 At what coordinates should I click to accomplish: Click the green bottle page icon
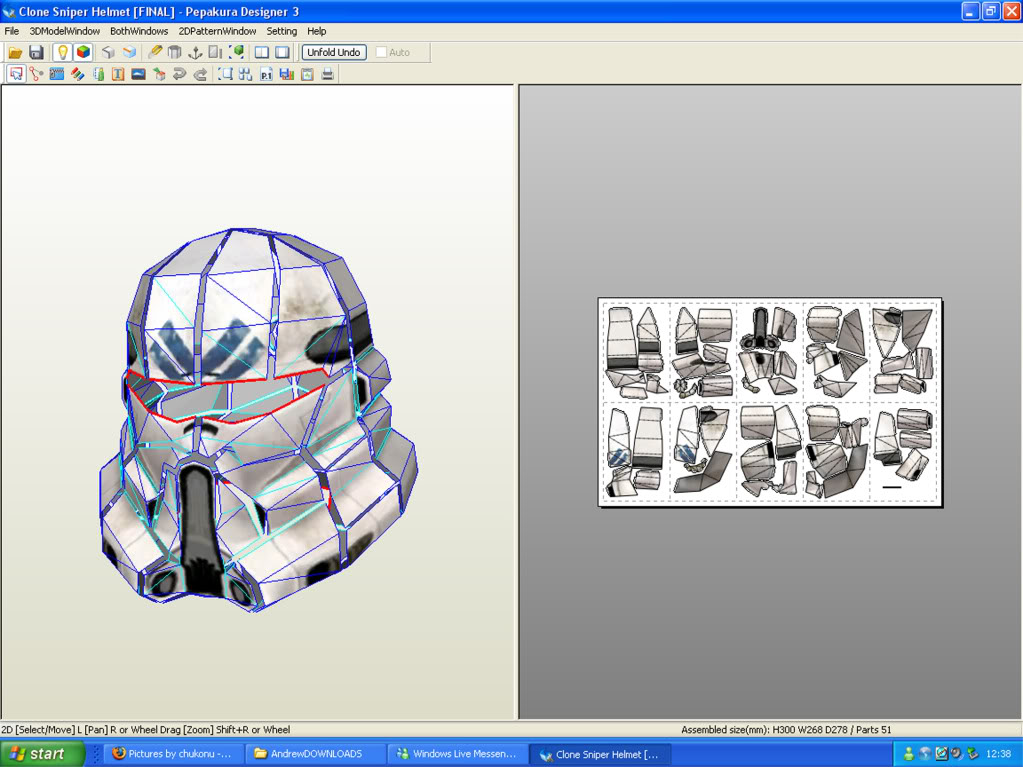(99, 74)
